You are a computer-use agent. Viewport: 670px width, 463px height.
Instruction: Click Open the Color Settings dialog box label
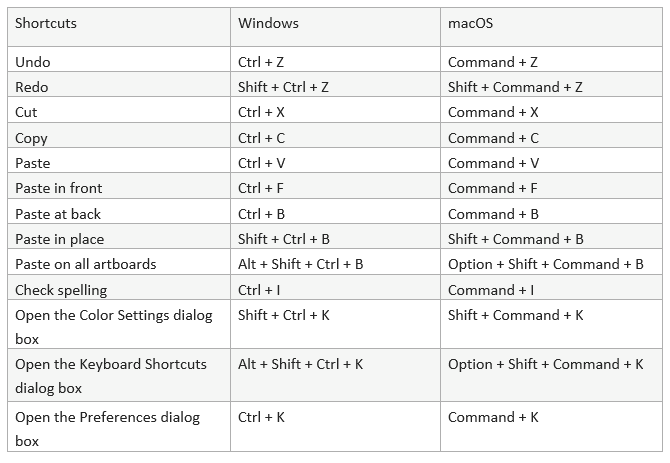114,327
